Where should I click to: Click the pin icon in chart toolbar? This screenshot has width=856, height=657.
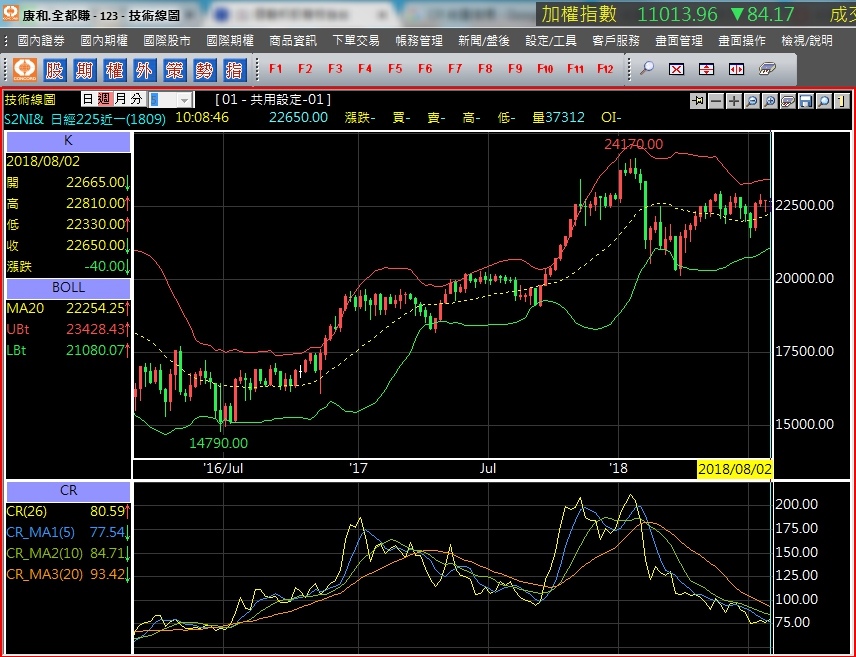pyautogui.click(x=698, y=101)
